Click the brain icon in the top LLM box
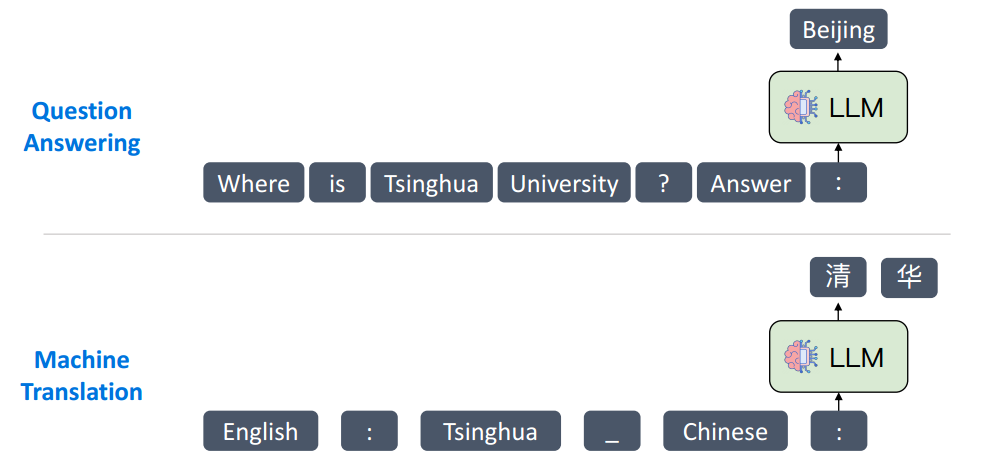 click(799, 107)
